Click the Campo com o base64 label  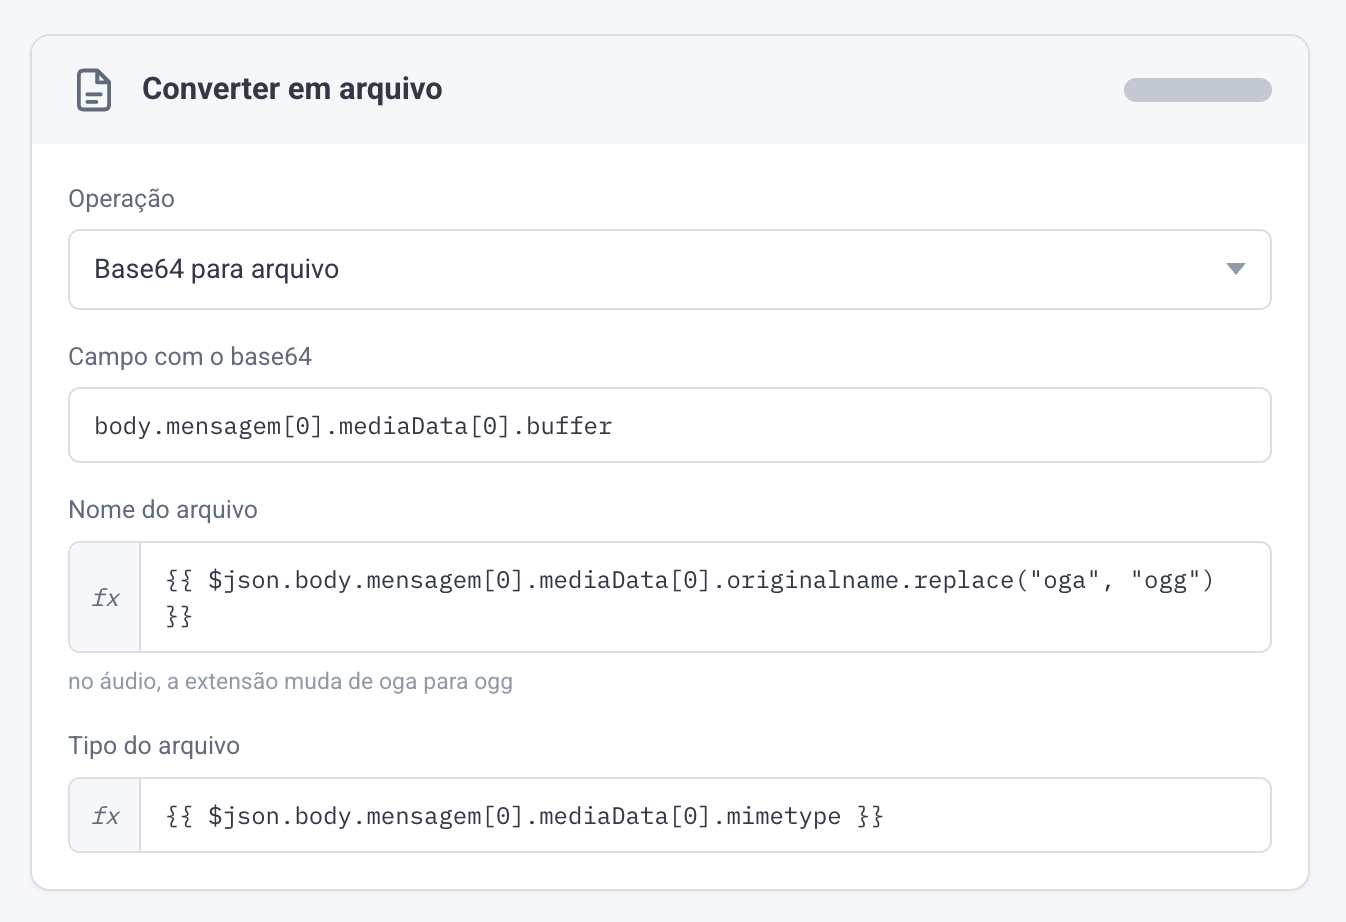coord(190,357)
